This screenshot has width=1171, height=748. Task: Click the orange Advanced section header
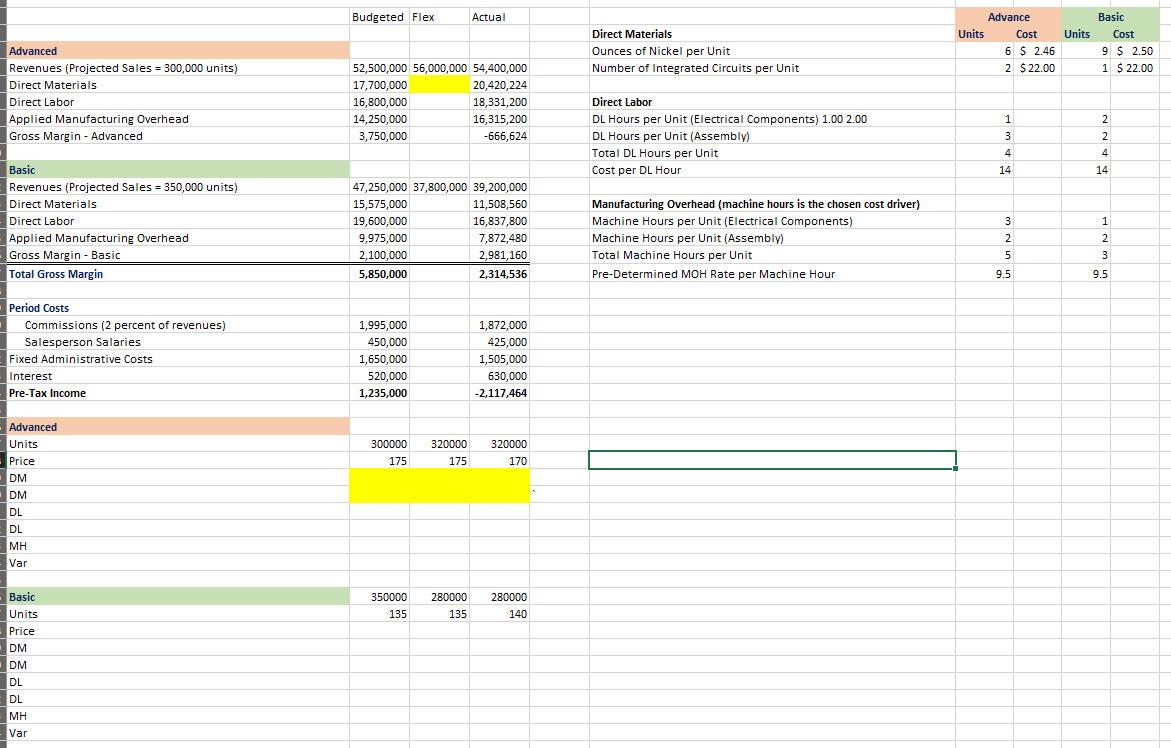point(32,50)
